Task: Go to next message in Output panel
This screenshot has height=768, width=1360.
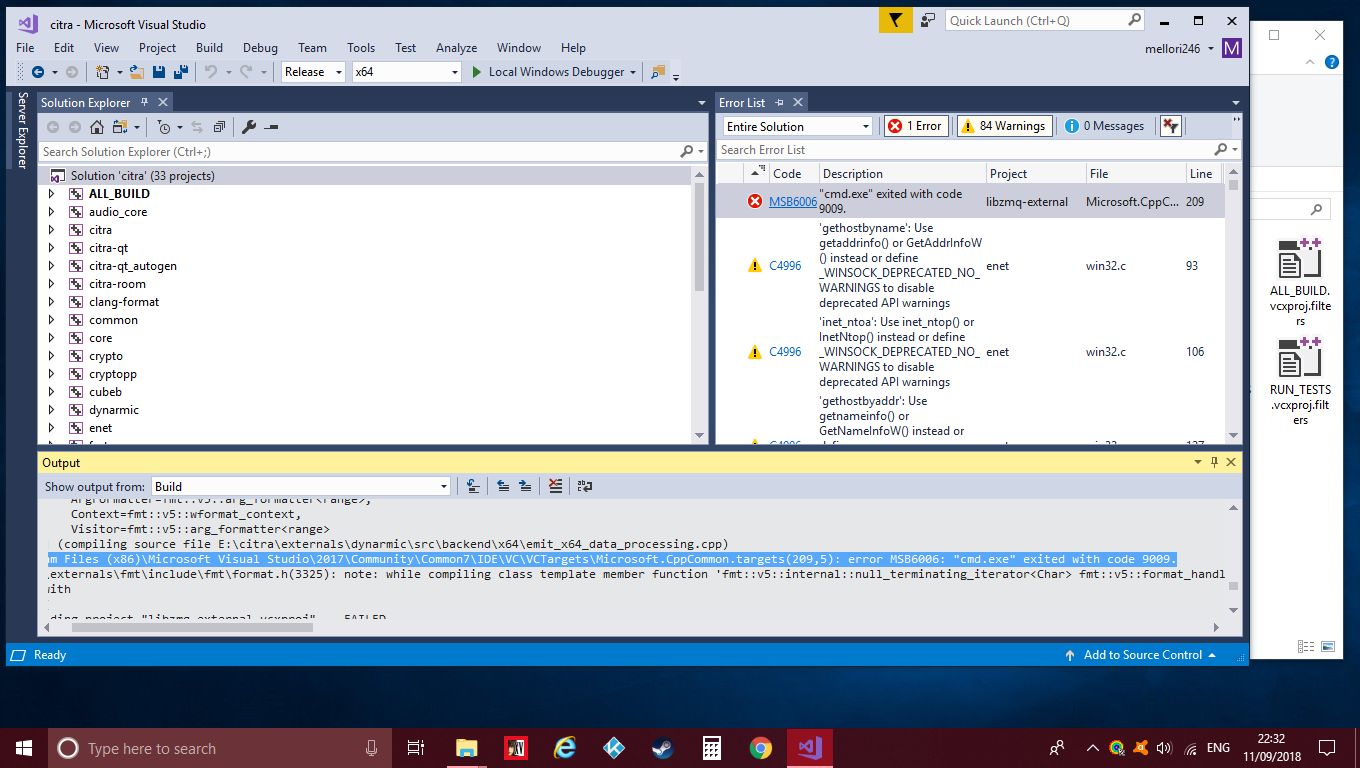Action: click(524, 486)
